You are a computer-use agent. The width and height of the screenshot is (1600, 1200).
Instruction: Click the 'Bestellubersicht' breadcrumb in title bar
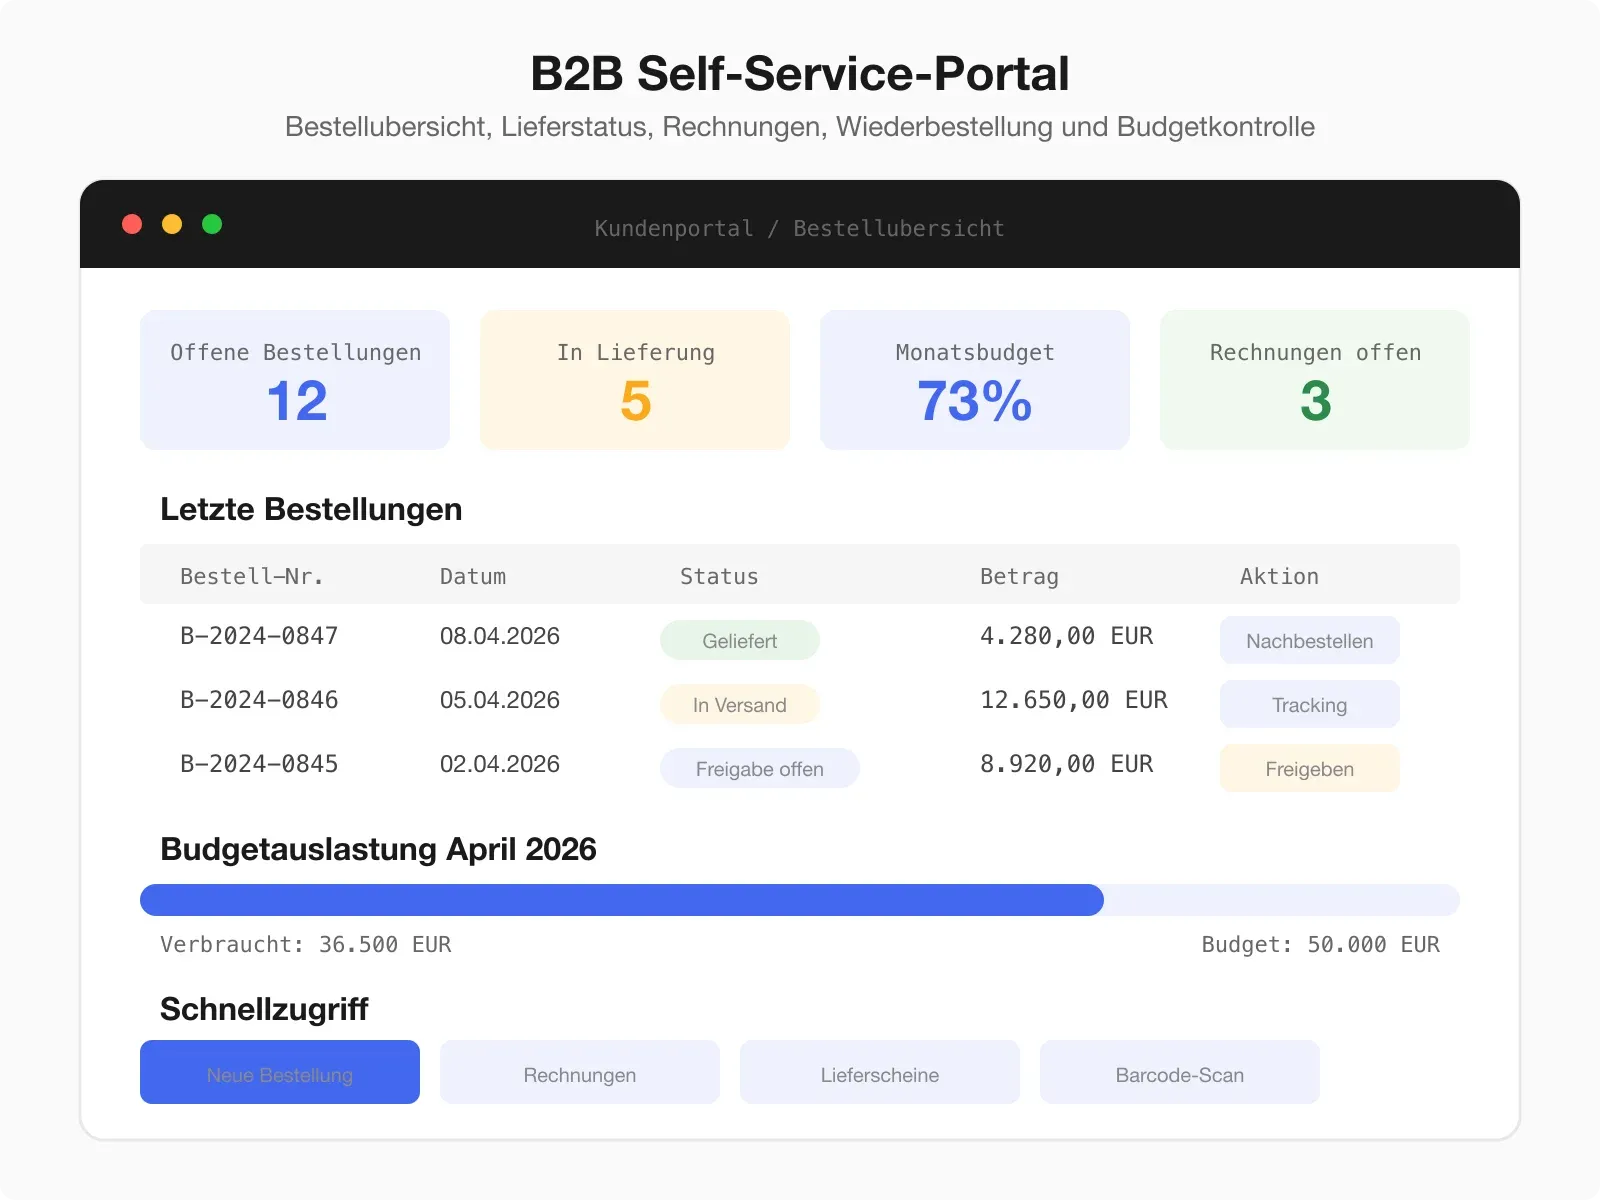click(x=898, y=228)
